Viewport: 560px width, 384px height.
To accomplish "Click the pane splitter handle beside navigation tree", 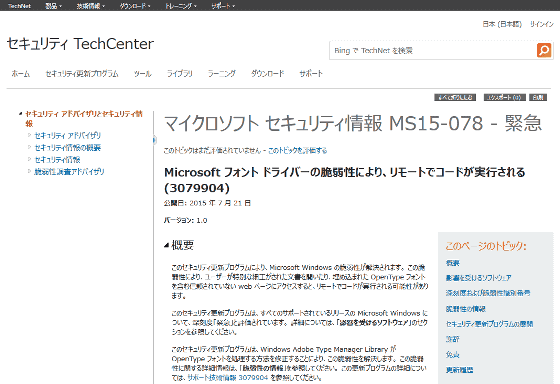I will click(154, 140).
